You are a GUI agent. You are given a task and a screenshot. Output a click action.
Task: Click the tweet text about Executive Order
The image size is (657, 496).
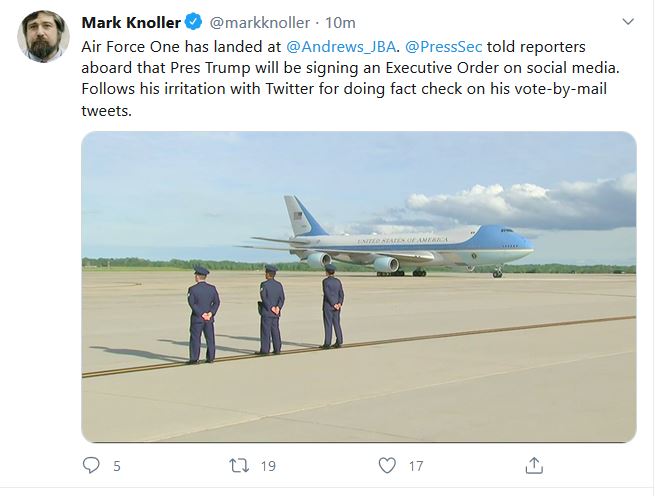point(350,69)
